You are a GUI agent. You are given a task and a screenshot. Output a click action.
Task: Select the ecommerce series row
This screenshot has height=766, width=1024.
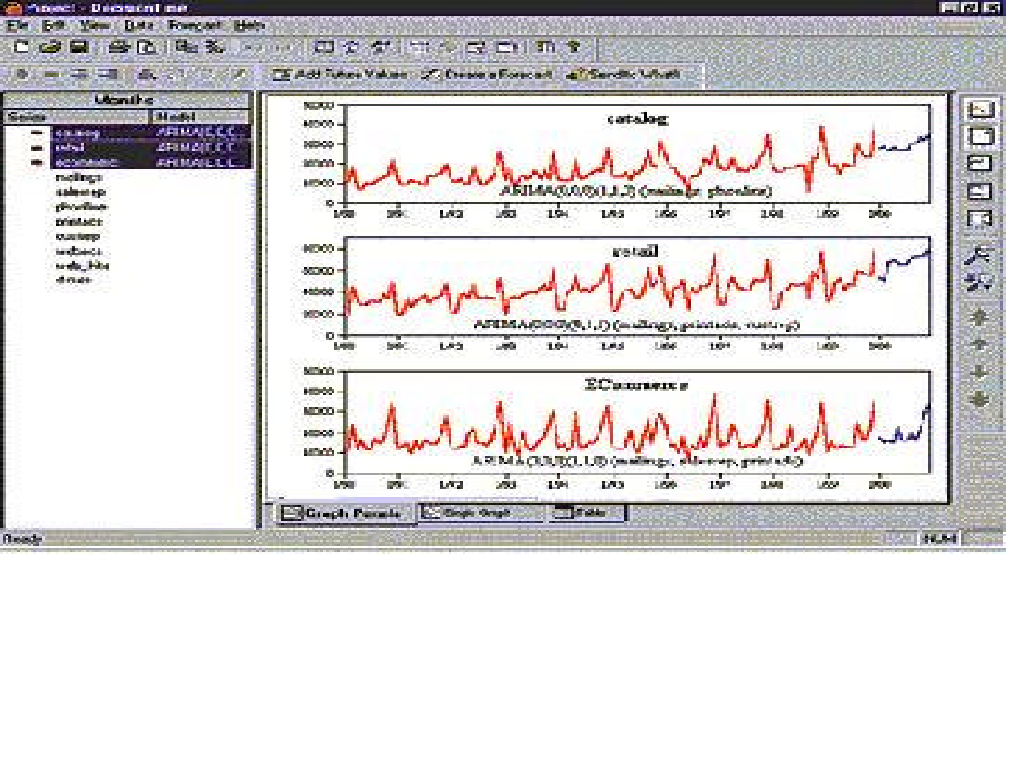tap(151, 161)
